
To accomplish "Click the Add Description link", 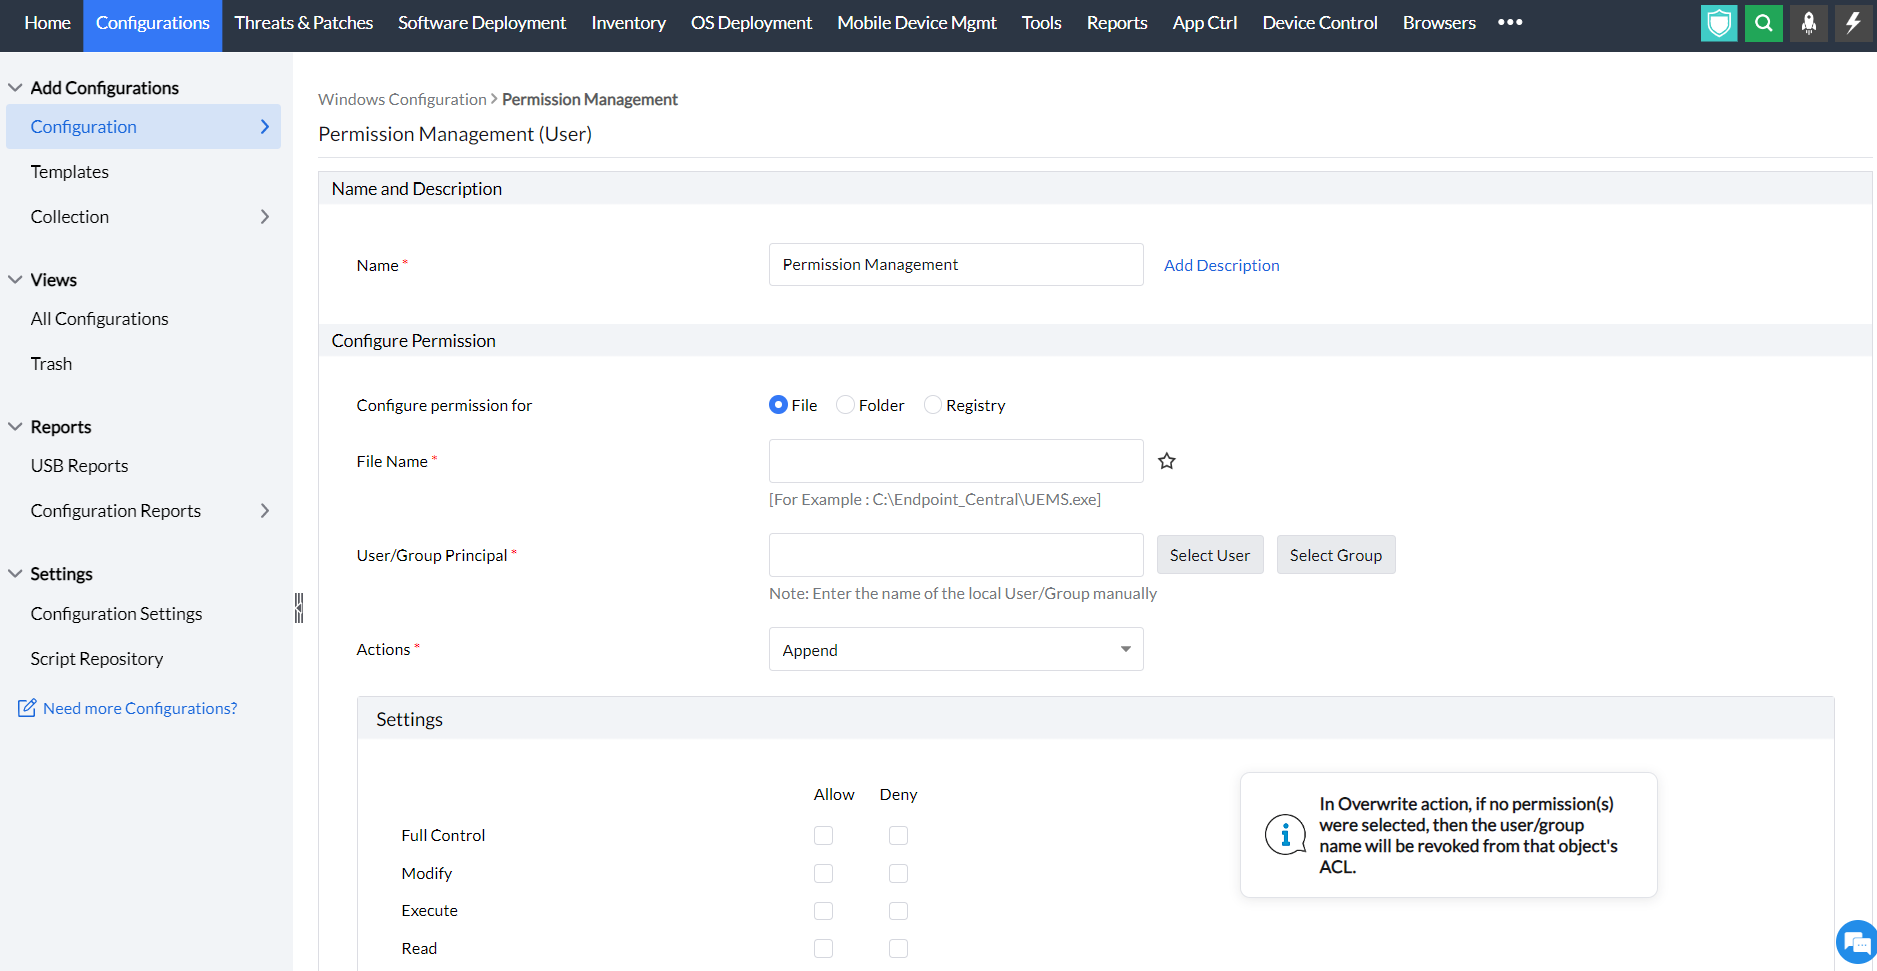I will [x=1221, y=265].
